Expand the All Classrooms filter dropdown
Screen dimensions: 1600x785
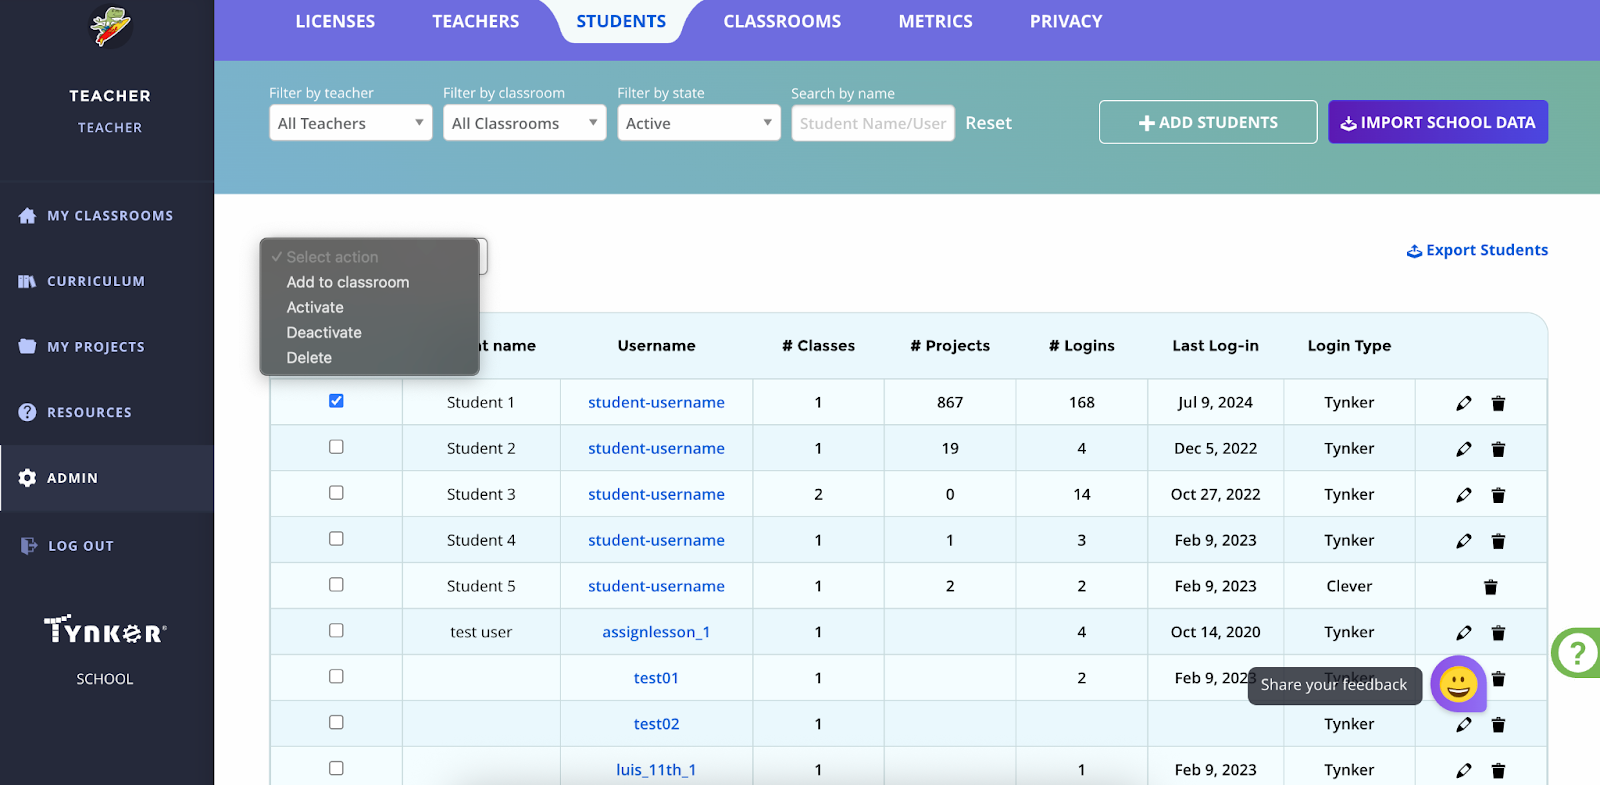(524, 123)
